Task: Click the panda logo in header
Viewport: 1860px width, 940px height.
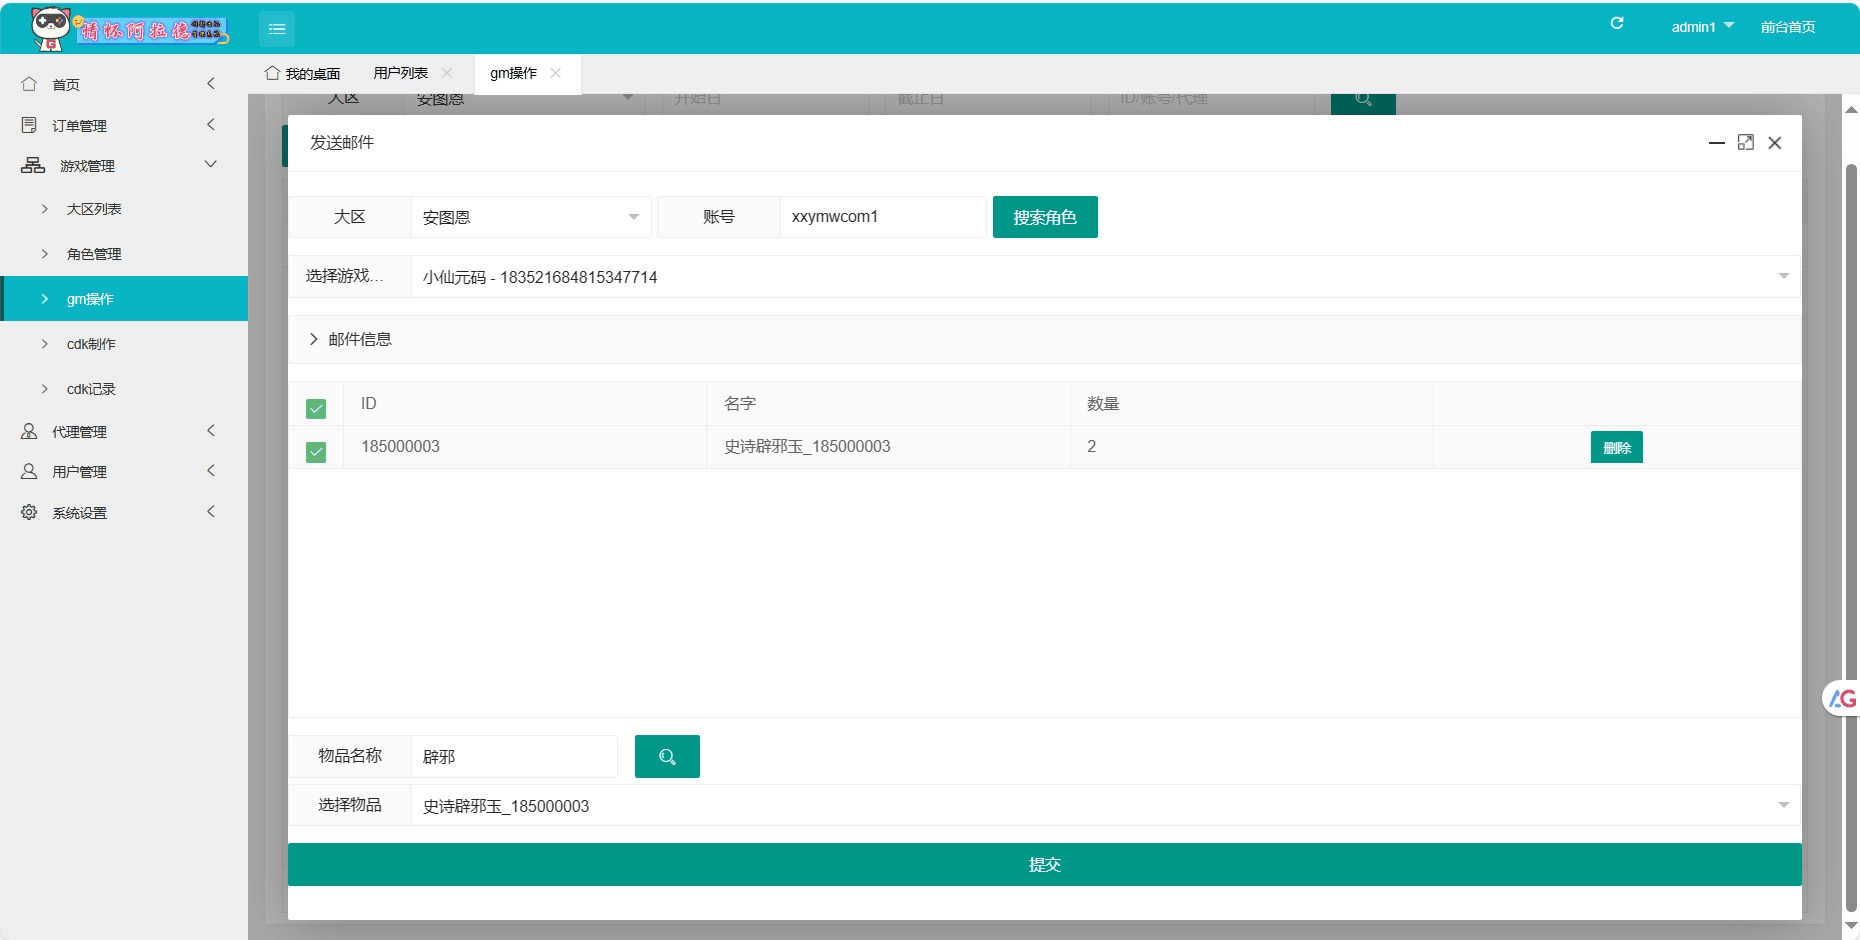Action: 50,28
